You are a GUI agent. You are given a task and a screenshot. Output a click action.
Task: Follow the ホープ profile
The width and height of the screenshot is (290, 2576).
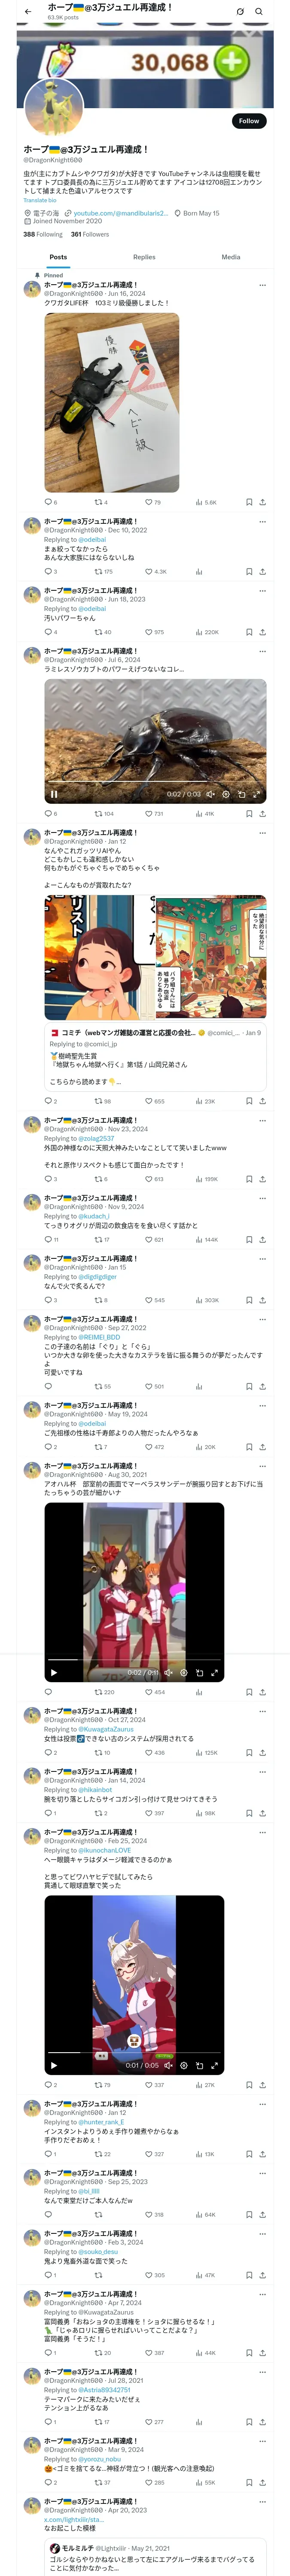(248, 121)
